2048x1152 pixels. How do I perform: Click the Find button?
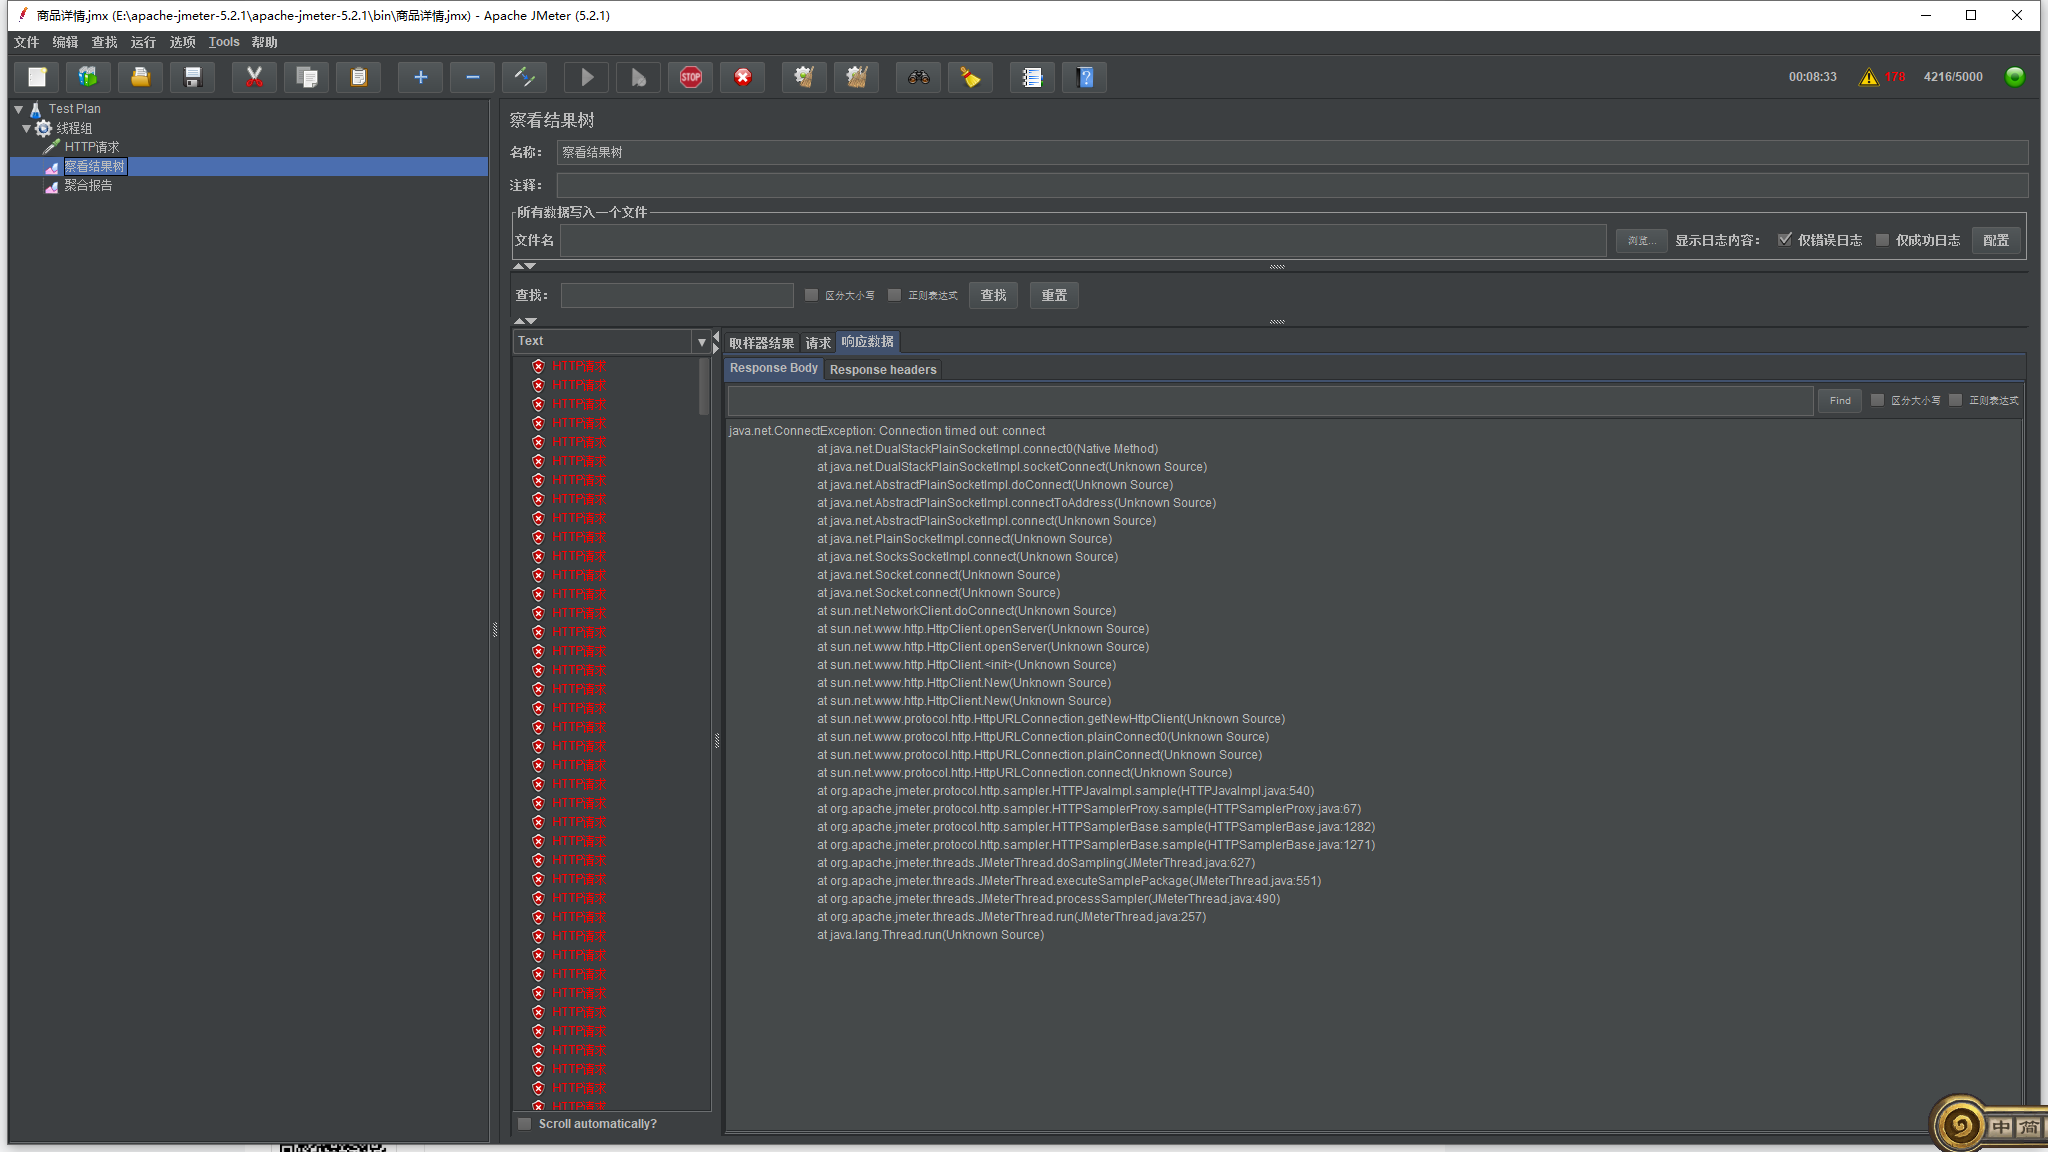(1840, 400)
